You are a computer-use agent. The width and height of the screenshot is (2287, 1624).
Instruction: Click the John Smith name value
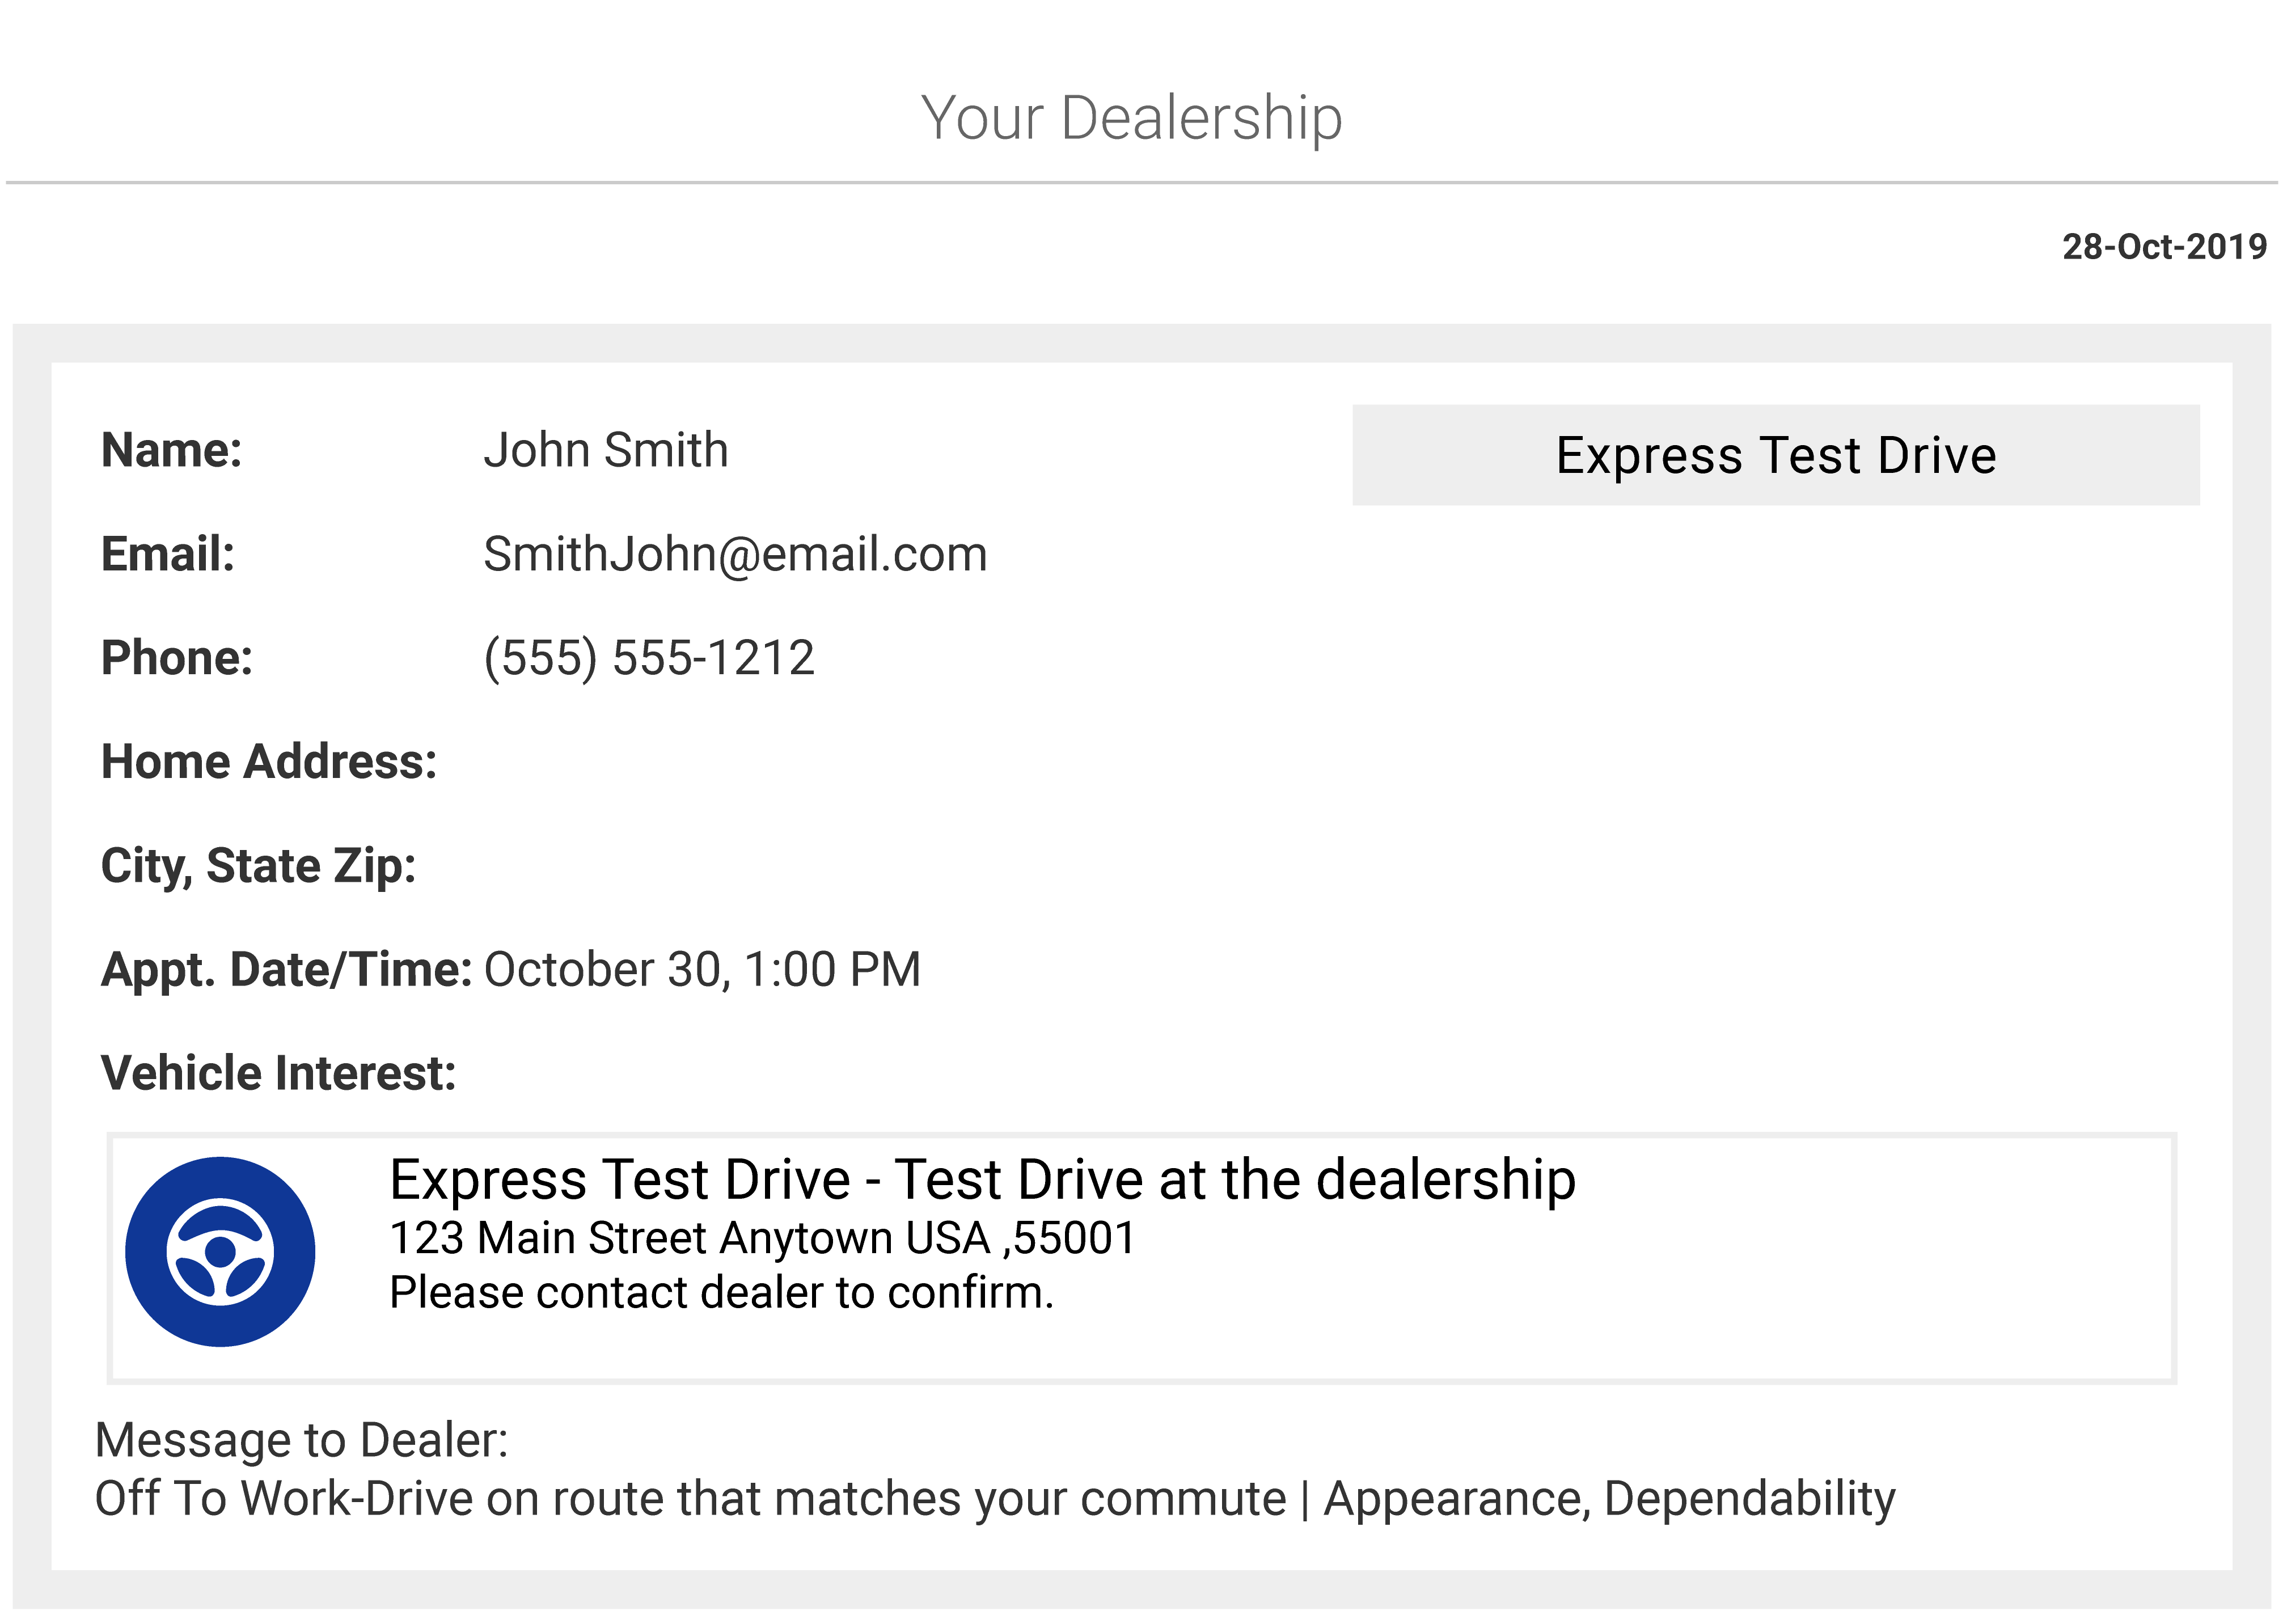(606, 450)
